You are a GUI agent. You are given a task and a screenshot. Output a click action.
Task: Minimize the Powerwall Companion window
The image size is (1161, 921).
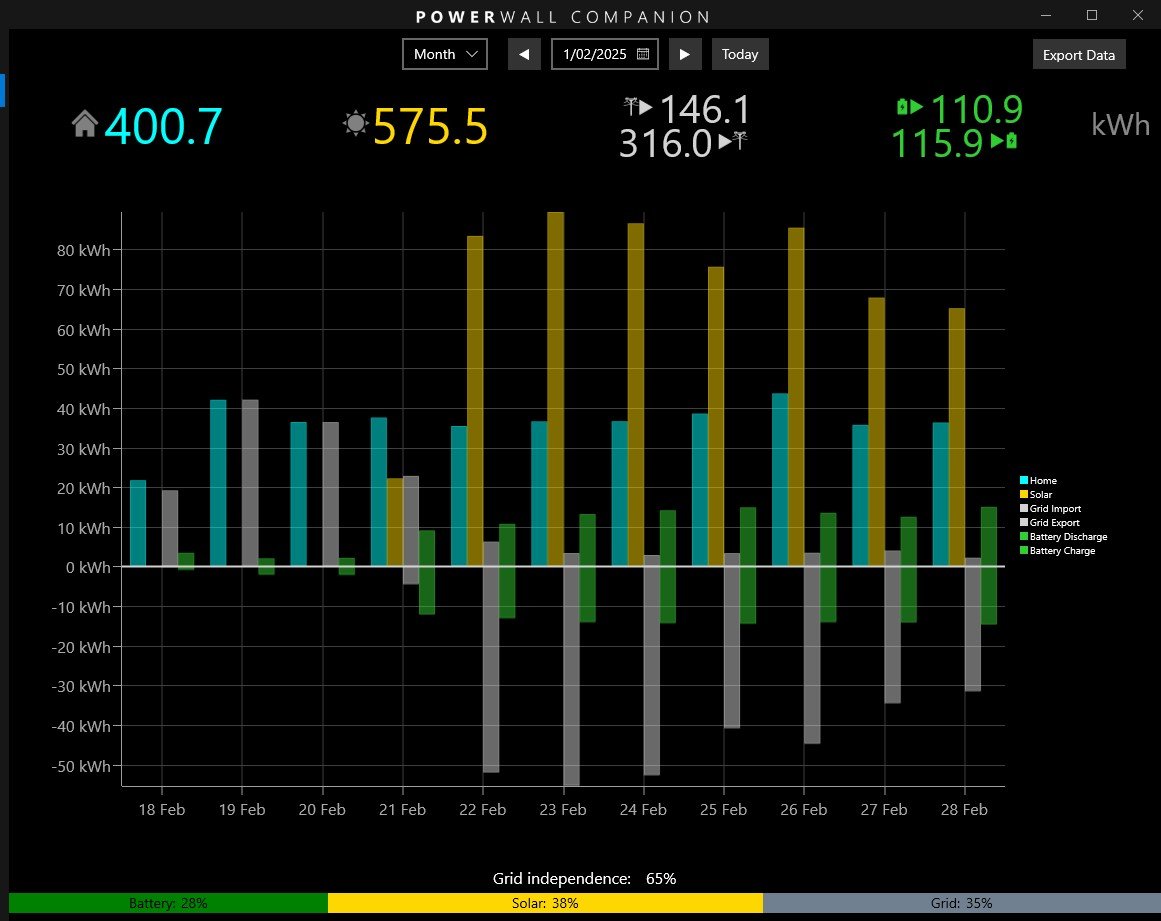click(x=1046, y=15)
